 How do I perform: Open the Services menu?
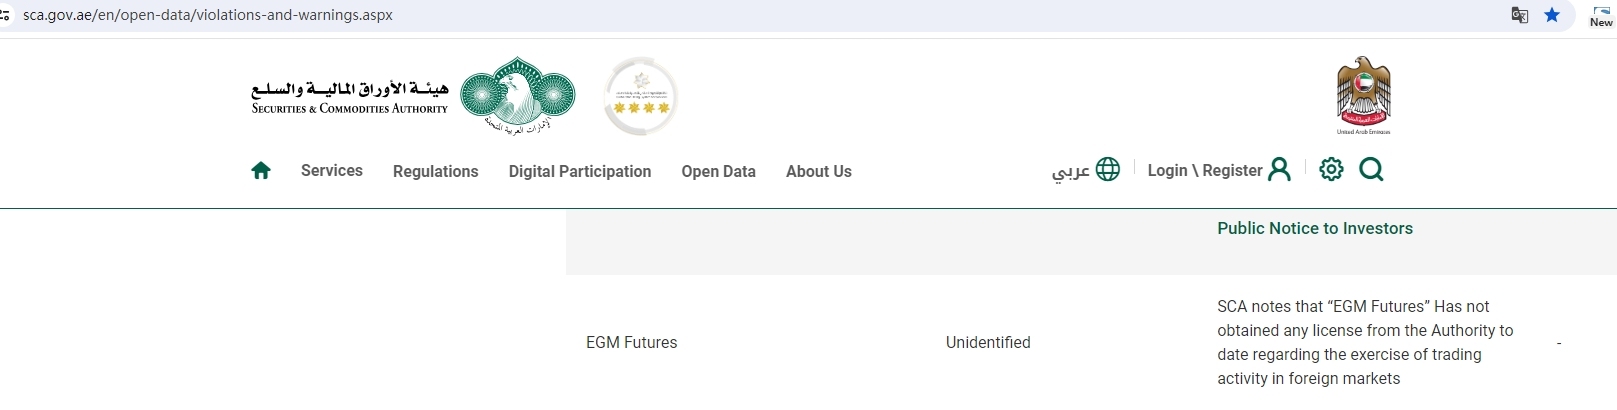pos(332,171)
